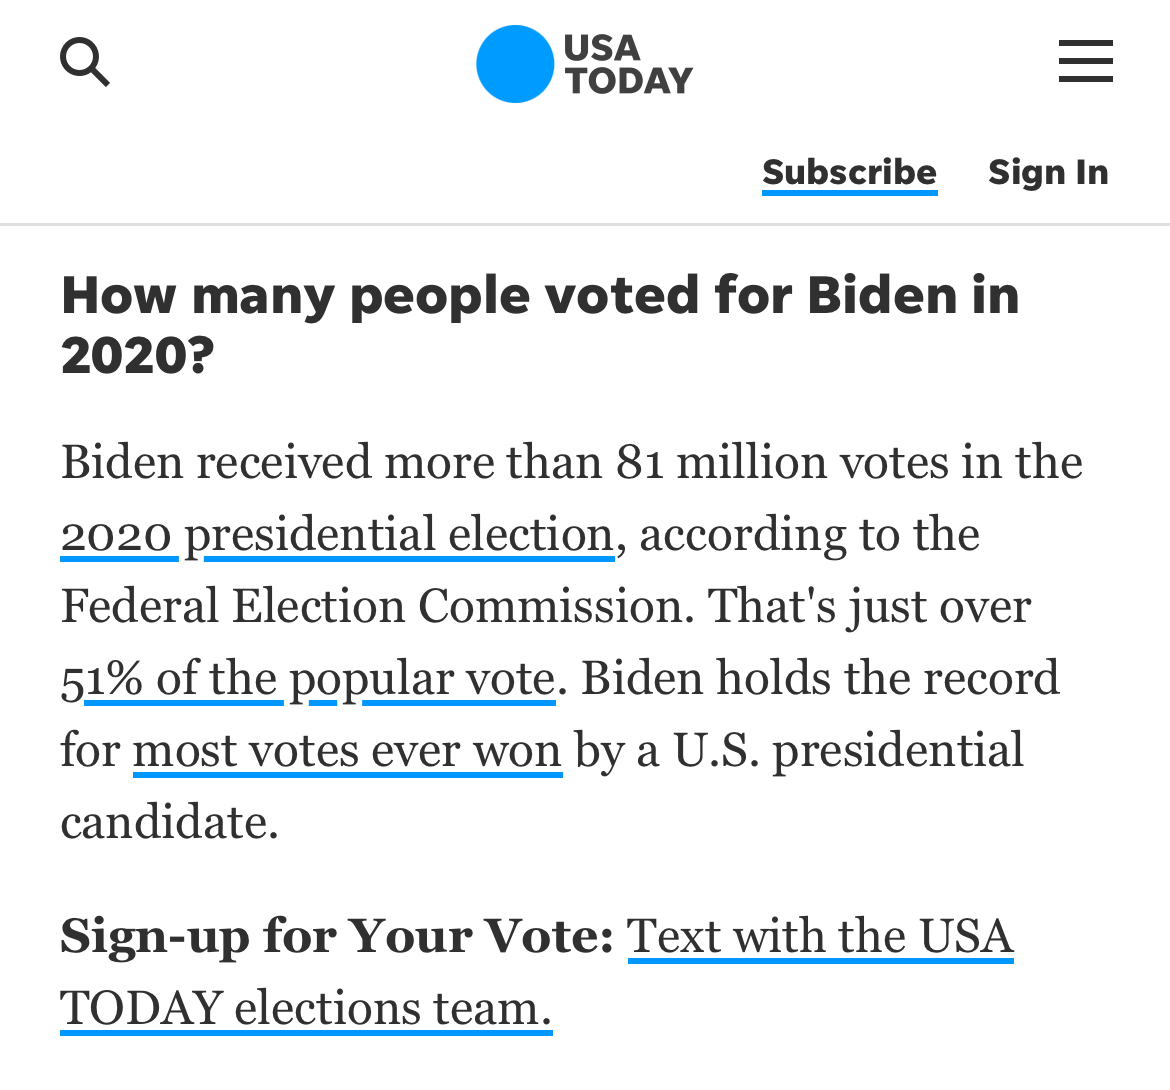Open the Sign In link

click(x=1048, y=173)
